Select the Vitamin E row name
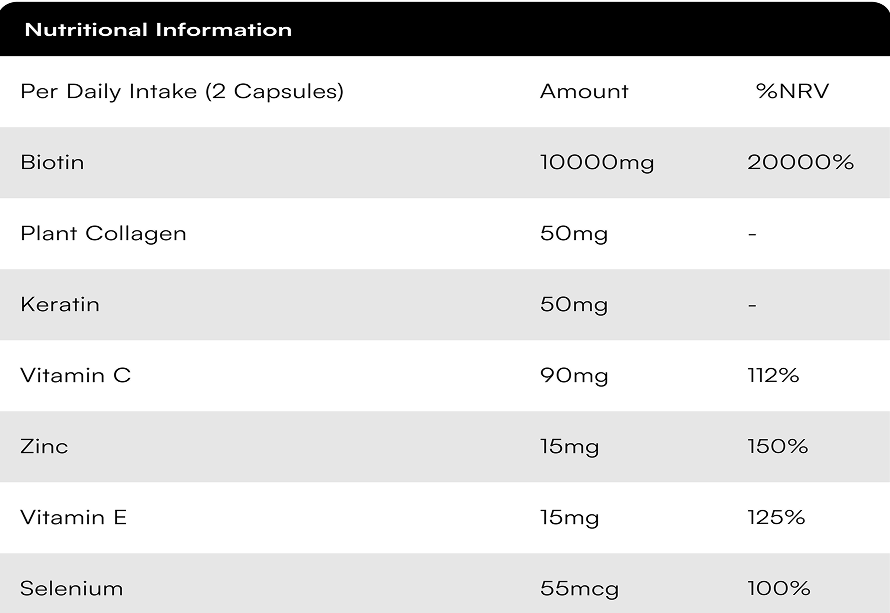The image size is (890, 613). 73,518
